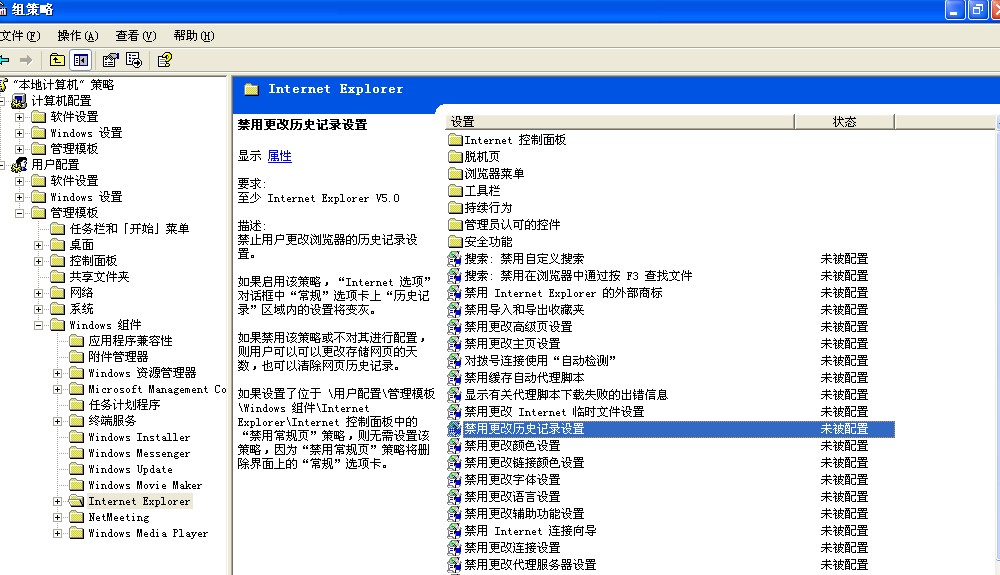Collapse the Windows 组件 node
Image resolution: width=1000 pixels, height=575 pixels.
click(x=38, y=325)
